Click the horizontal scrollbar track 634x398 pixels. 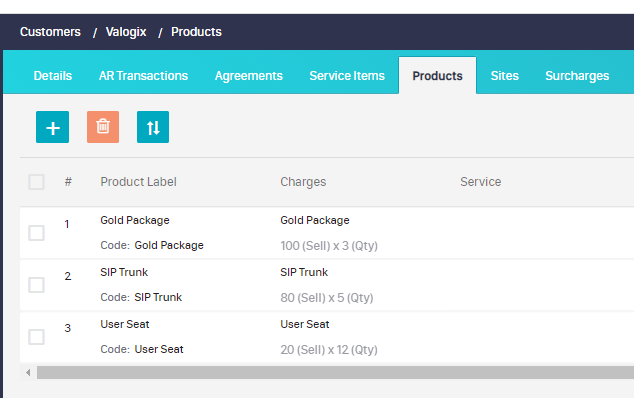(335, 373)
